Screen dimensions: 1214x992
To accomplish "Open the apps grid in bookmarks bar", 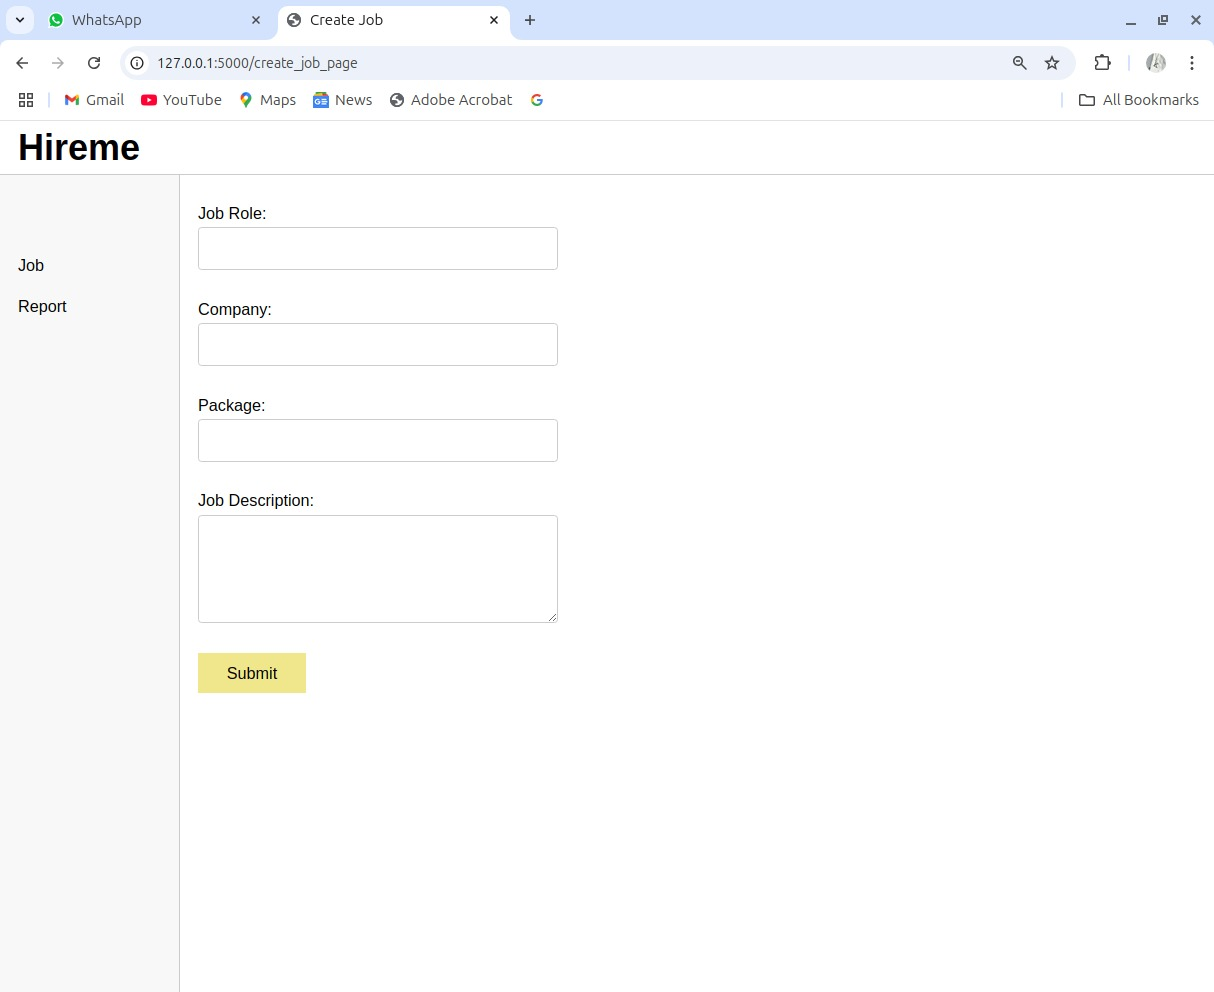I will (26, 100).
